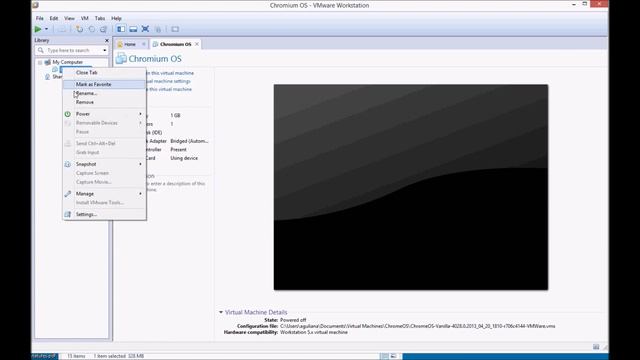Expand the Manage submenu
Screen dimensions: 640x360
click(104, 194)
